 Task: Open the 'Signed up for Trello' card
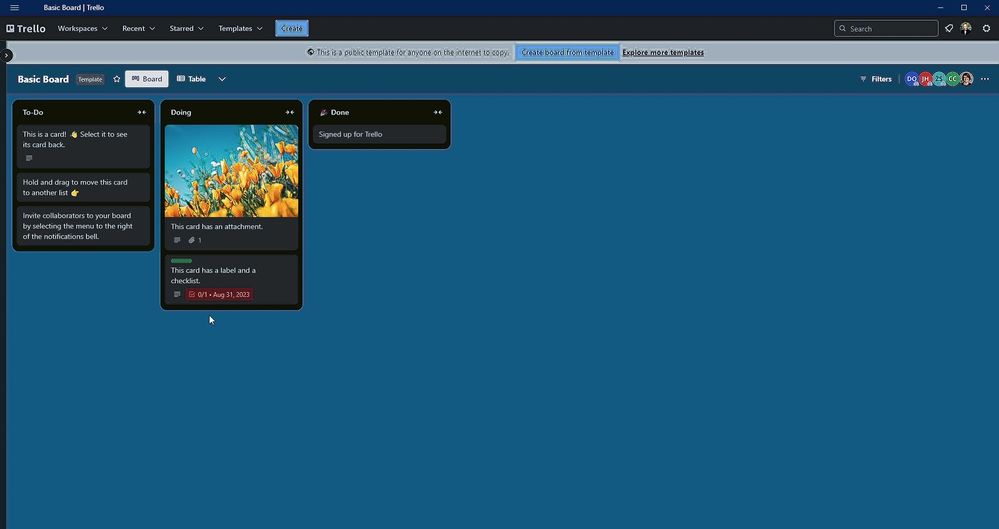pyautogui.click(x=379, y=134)
